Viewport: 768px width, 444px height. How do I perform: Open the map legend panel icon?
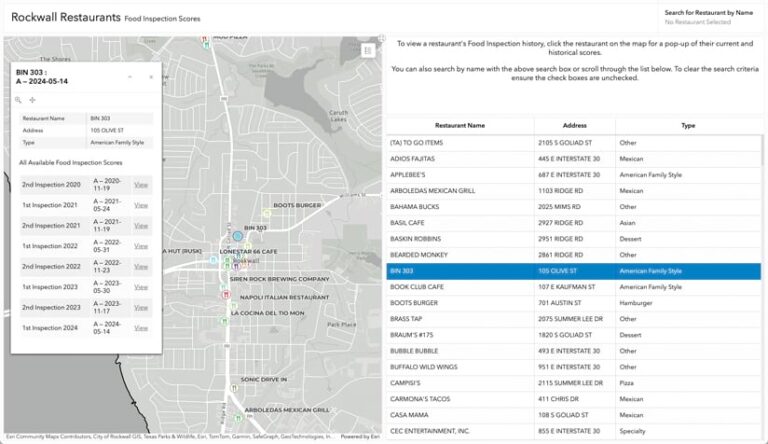(368, 50)
